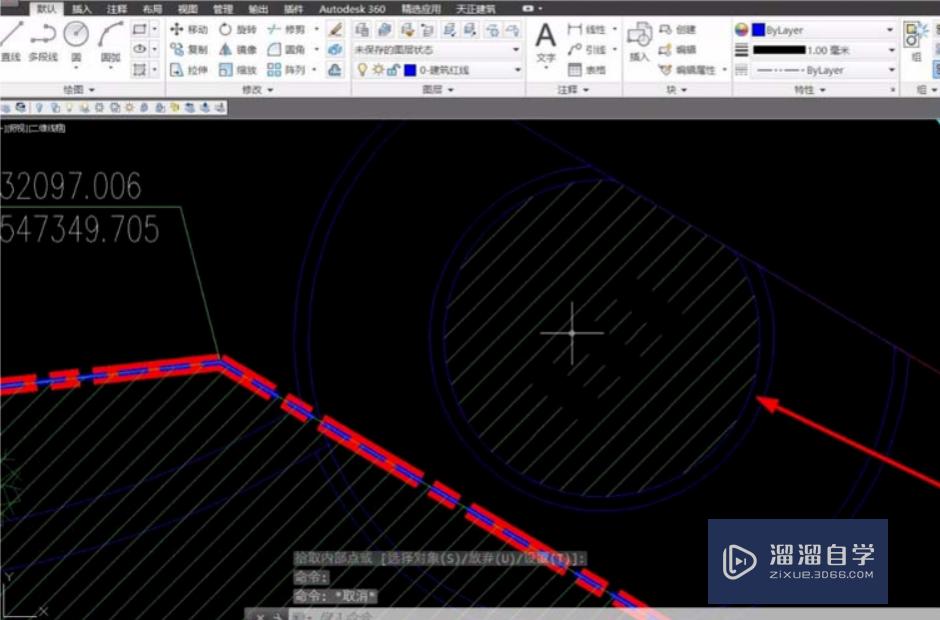This screenshot has height=620, width=940.
Task: Open the Autodesk 360 ribbon tab
Action: pyautogui.click(x=352, y=9)
